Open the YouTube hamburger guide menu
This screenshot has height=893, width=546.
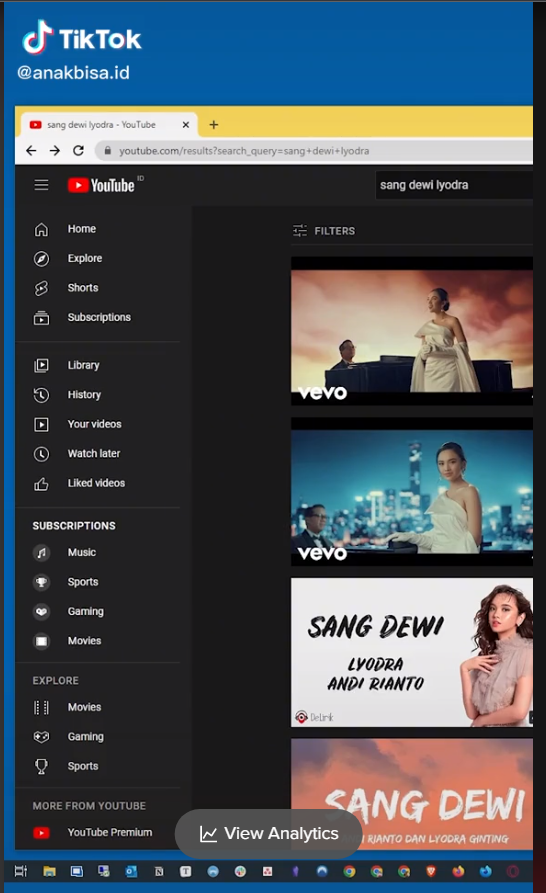[x=41, y=185]
